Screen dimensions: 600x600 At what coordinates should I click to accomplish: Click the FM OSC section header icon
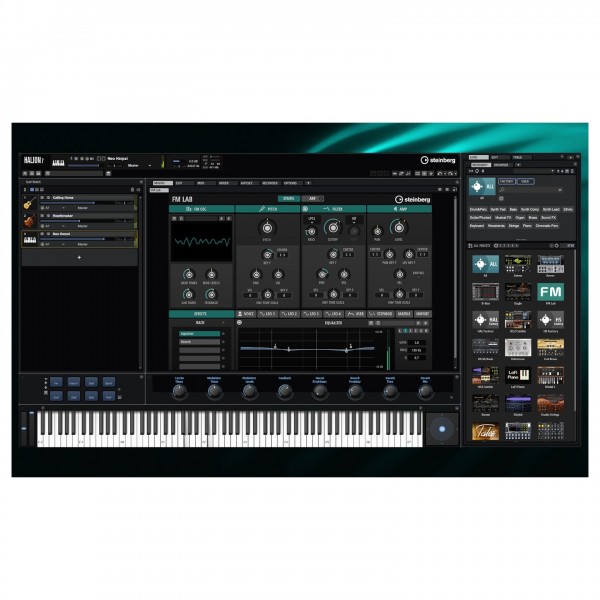click(x=188, y=209)
